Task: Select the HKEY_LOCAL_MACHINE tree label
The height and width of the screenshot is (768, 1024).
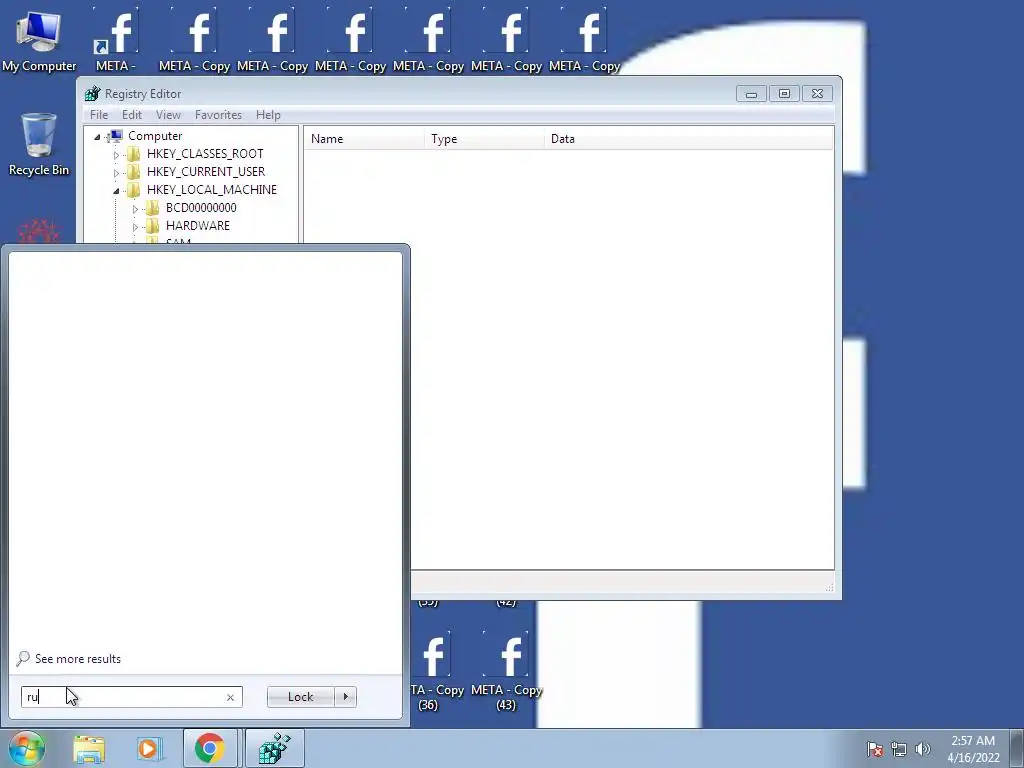Action: [212, 189]
